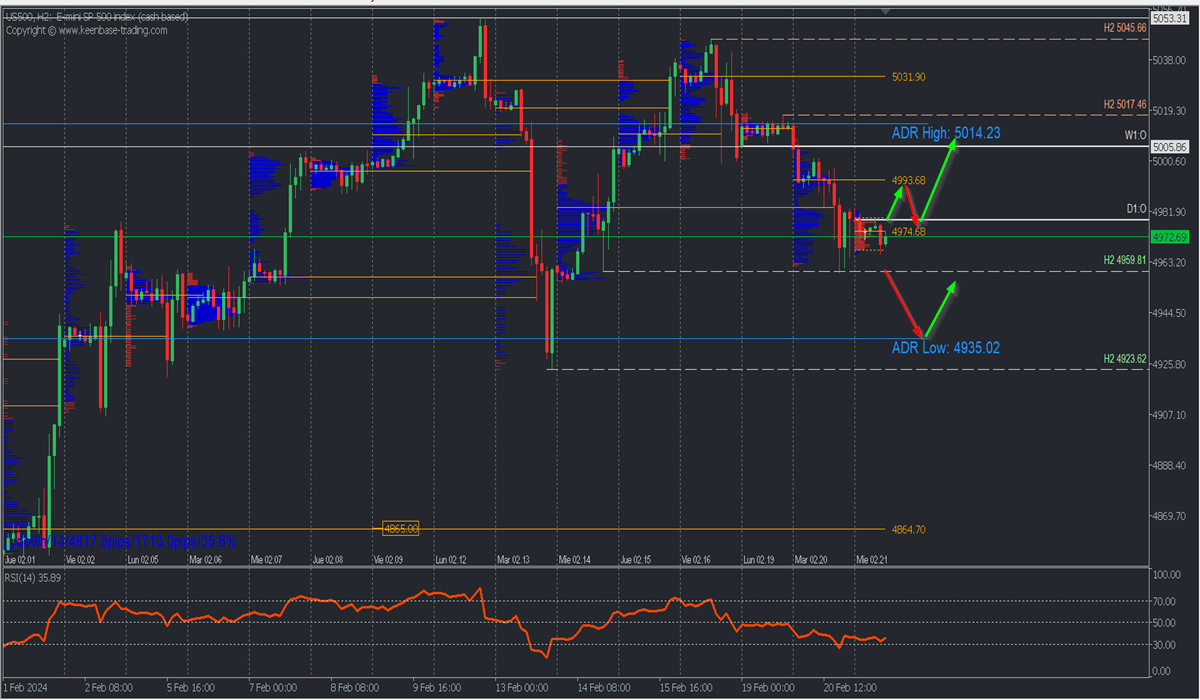The width and height of the screenshot is (1200, 700).
Task: Click the 13 Feb 00:00 time axis label
Action: 523,688
